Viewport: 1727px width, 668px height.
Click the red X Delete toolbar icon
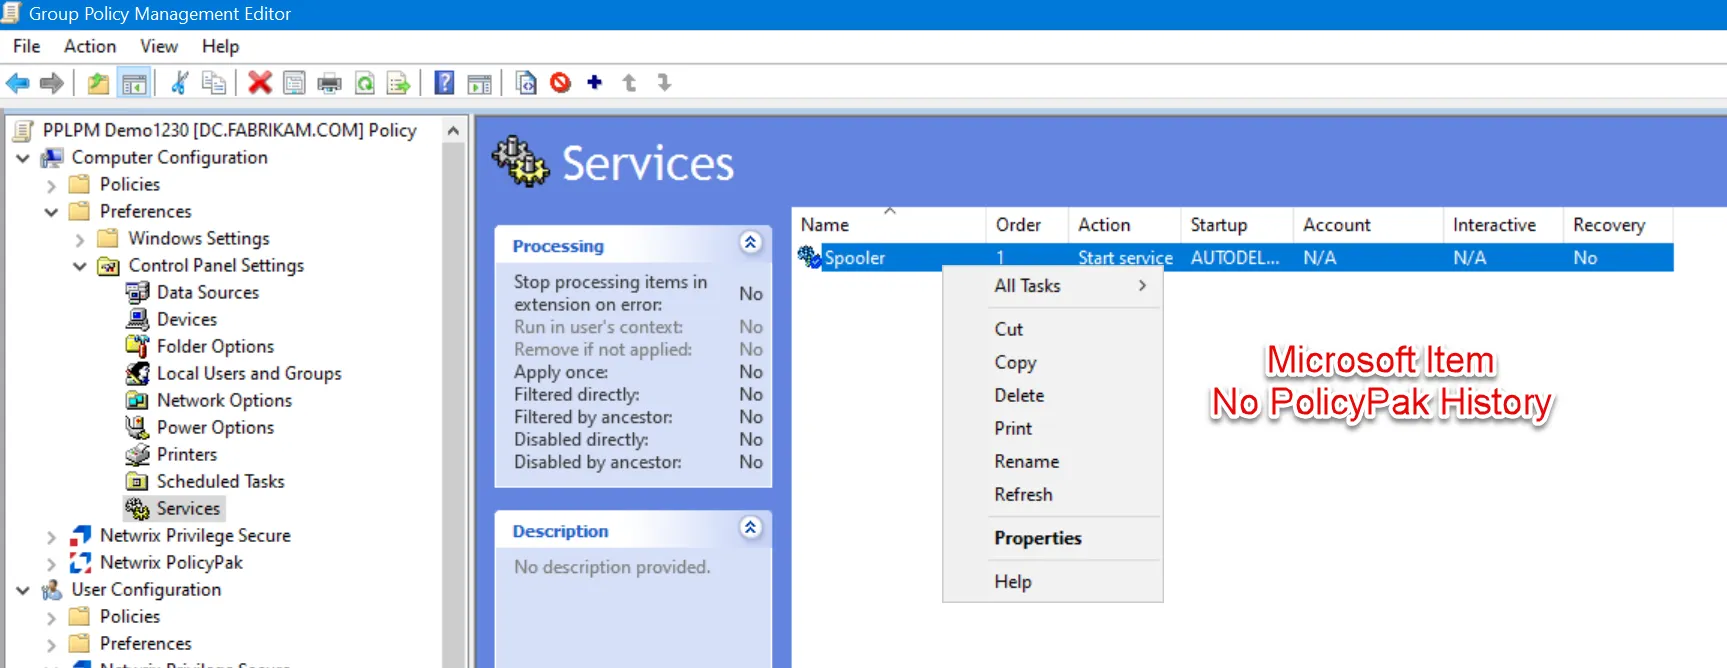click(260, 83)
